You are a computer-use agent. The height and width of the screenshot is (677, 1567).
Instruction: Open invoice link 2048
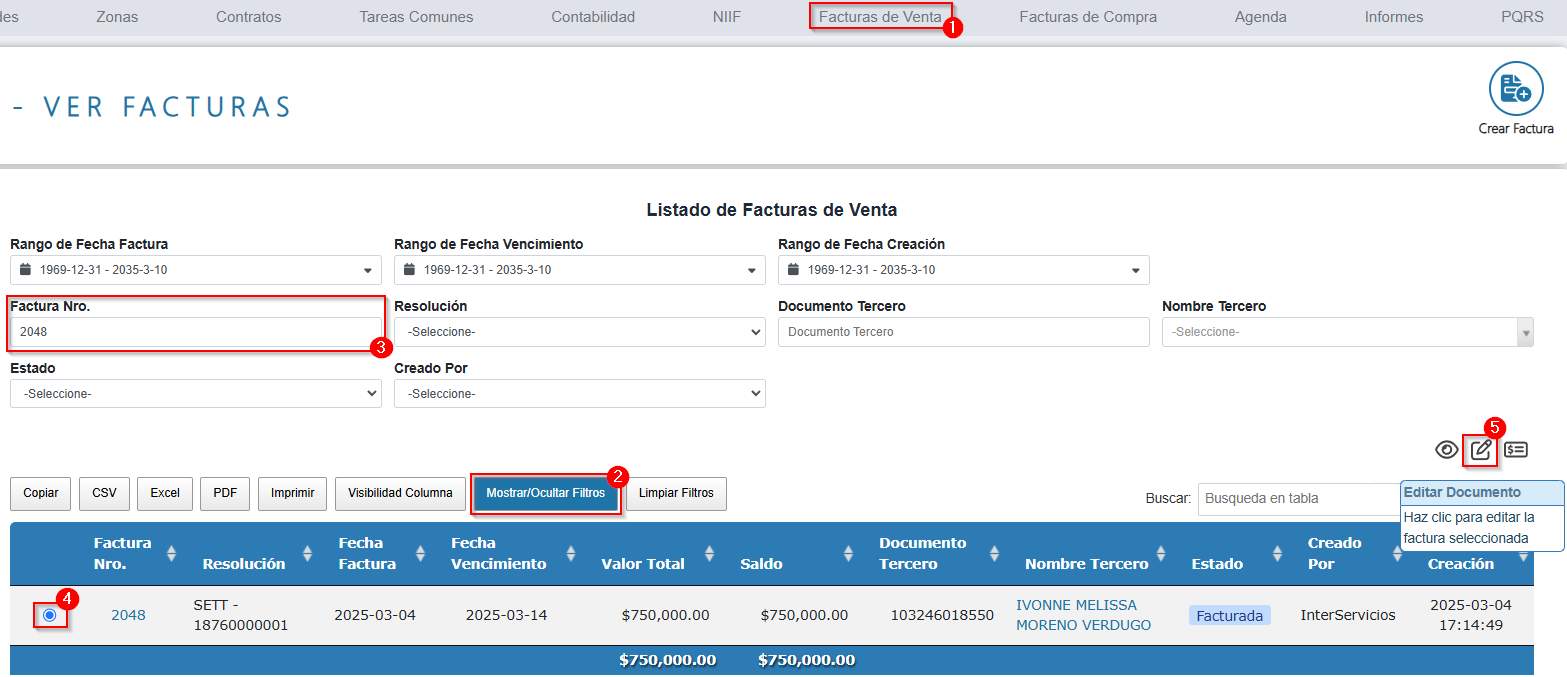coord(128,615)
